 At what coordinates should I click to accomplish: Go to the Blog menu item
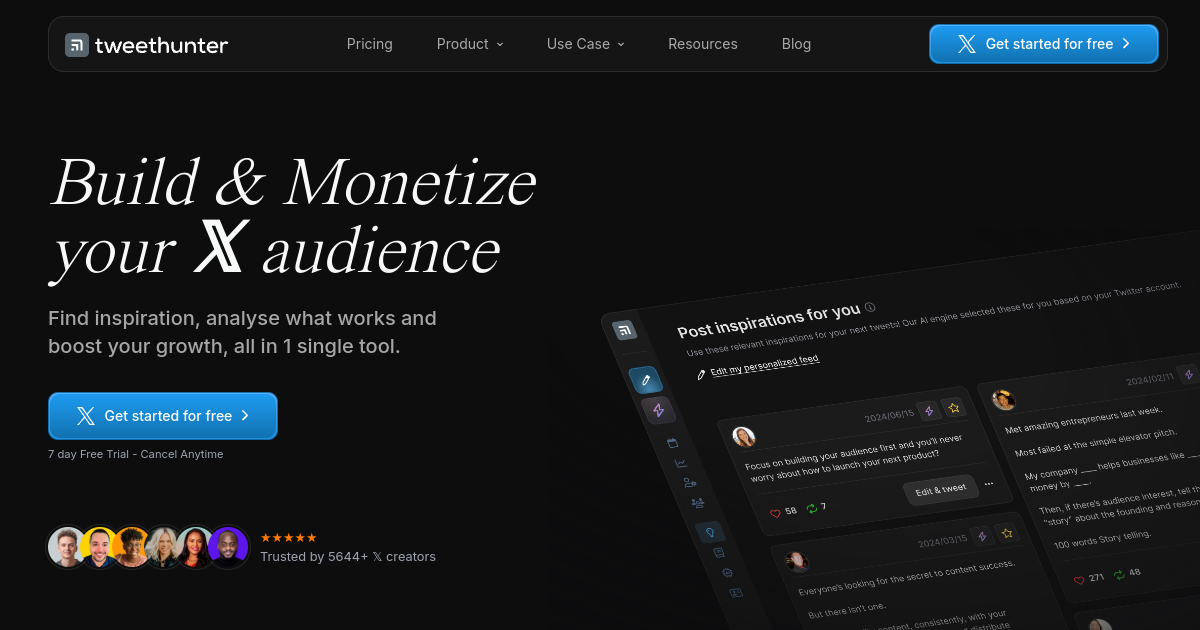[x=796, y=44]
